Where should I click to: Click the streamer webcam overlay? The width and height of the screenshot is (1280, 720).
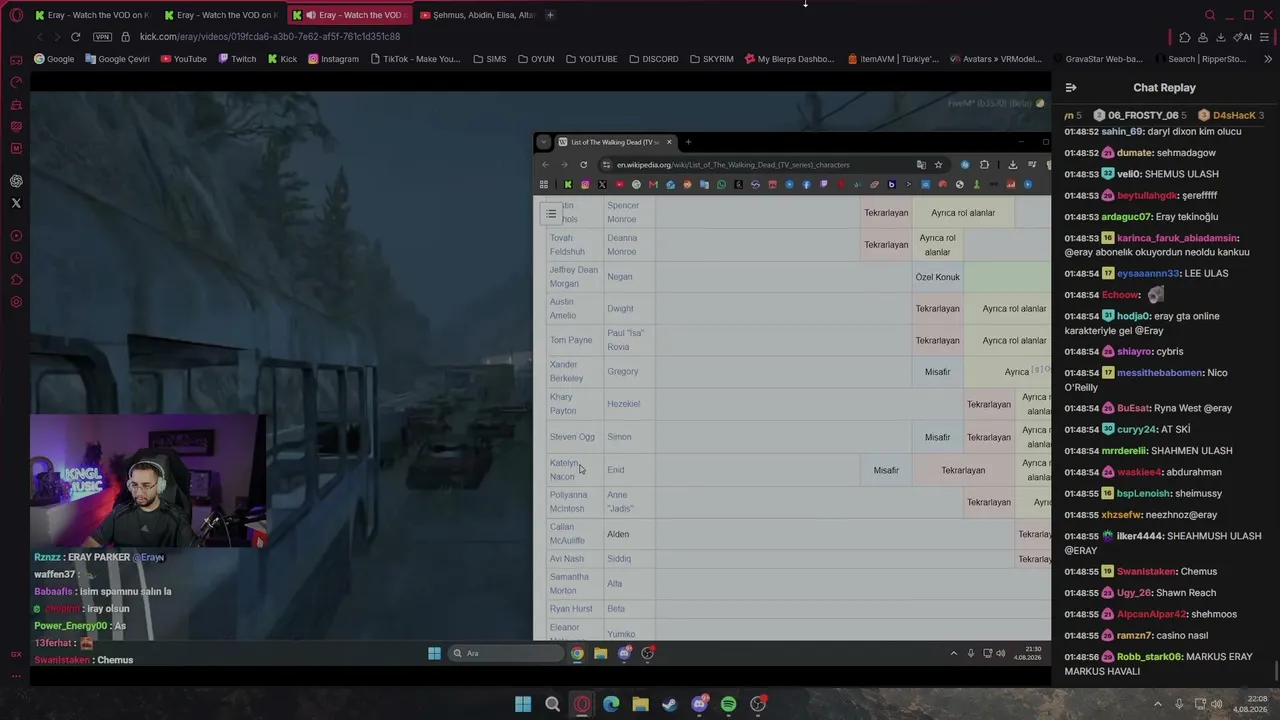coord(148,481)
